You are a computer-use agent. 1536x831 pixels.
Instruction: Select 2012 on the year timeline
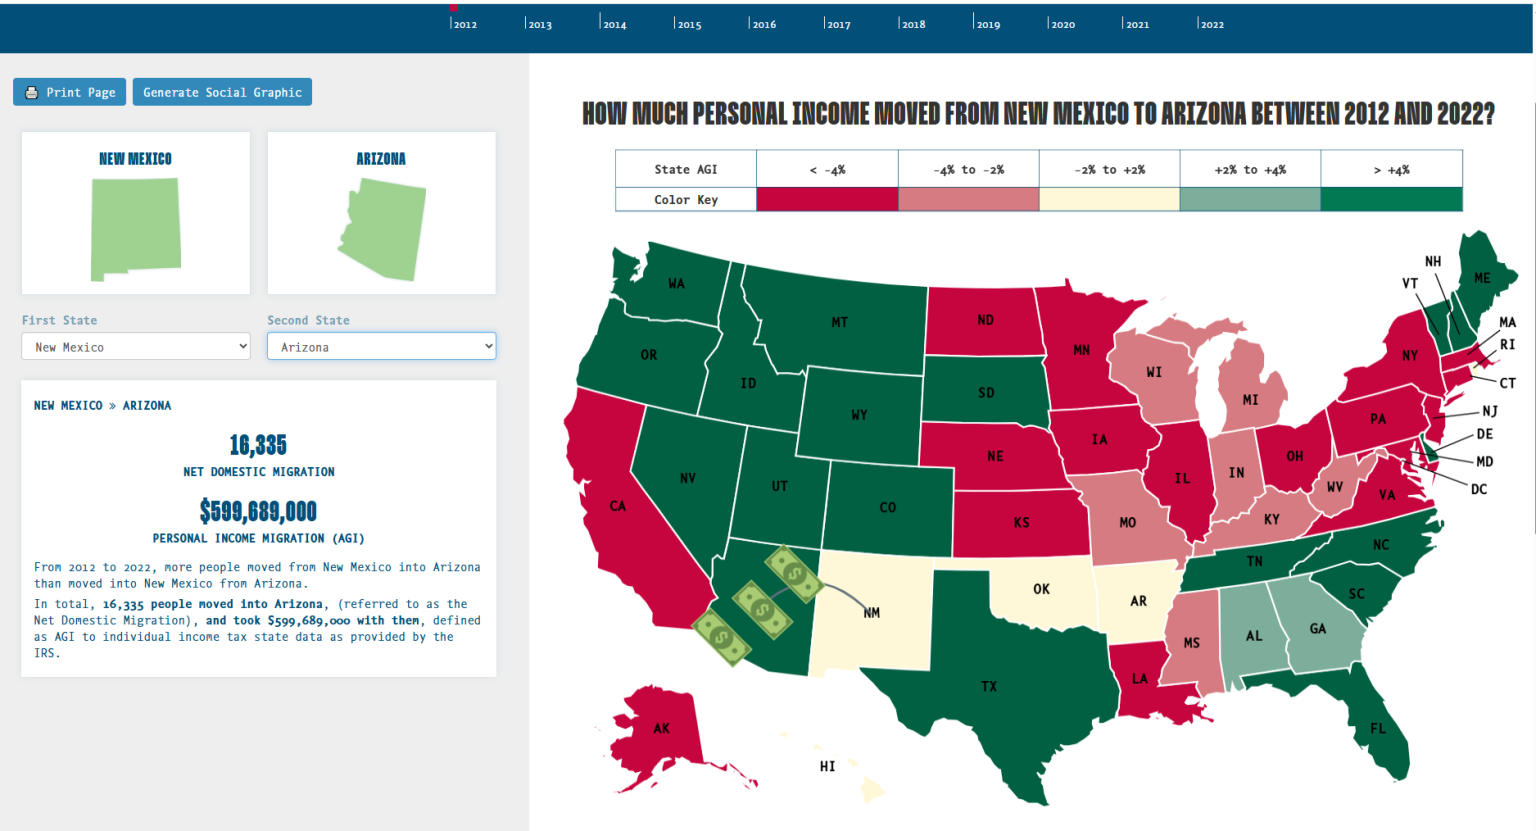point(464,24)
